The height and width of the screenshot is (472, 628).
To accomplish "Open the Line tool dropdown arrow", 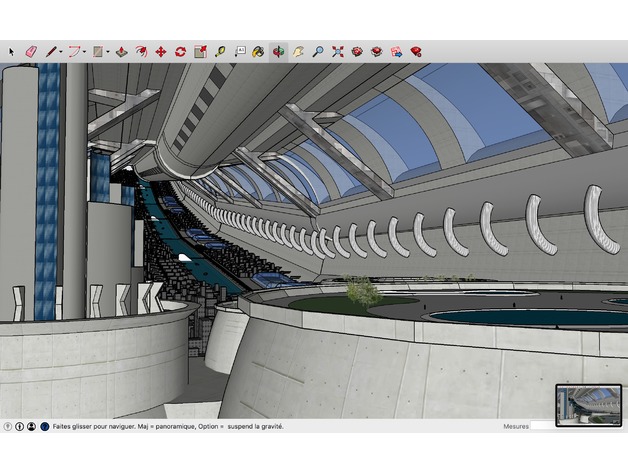I will [61, 52].
